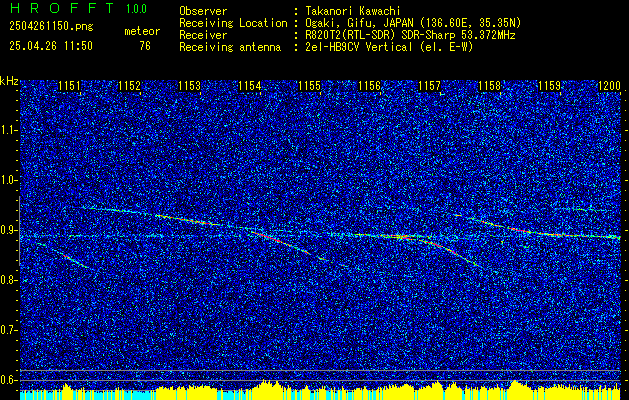The image size is (629, 400).
Task: Click the HROFFT program title
Action: pos(62,8)
